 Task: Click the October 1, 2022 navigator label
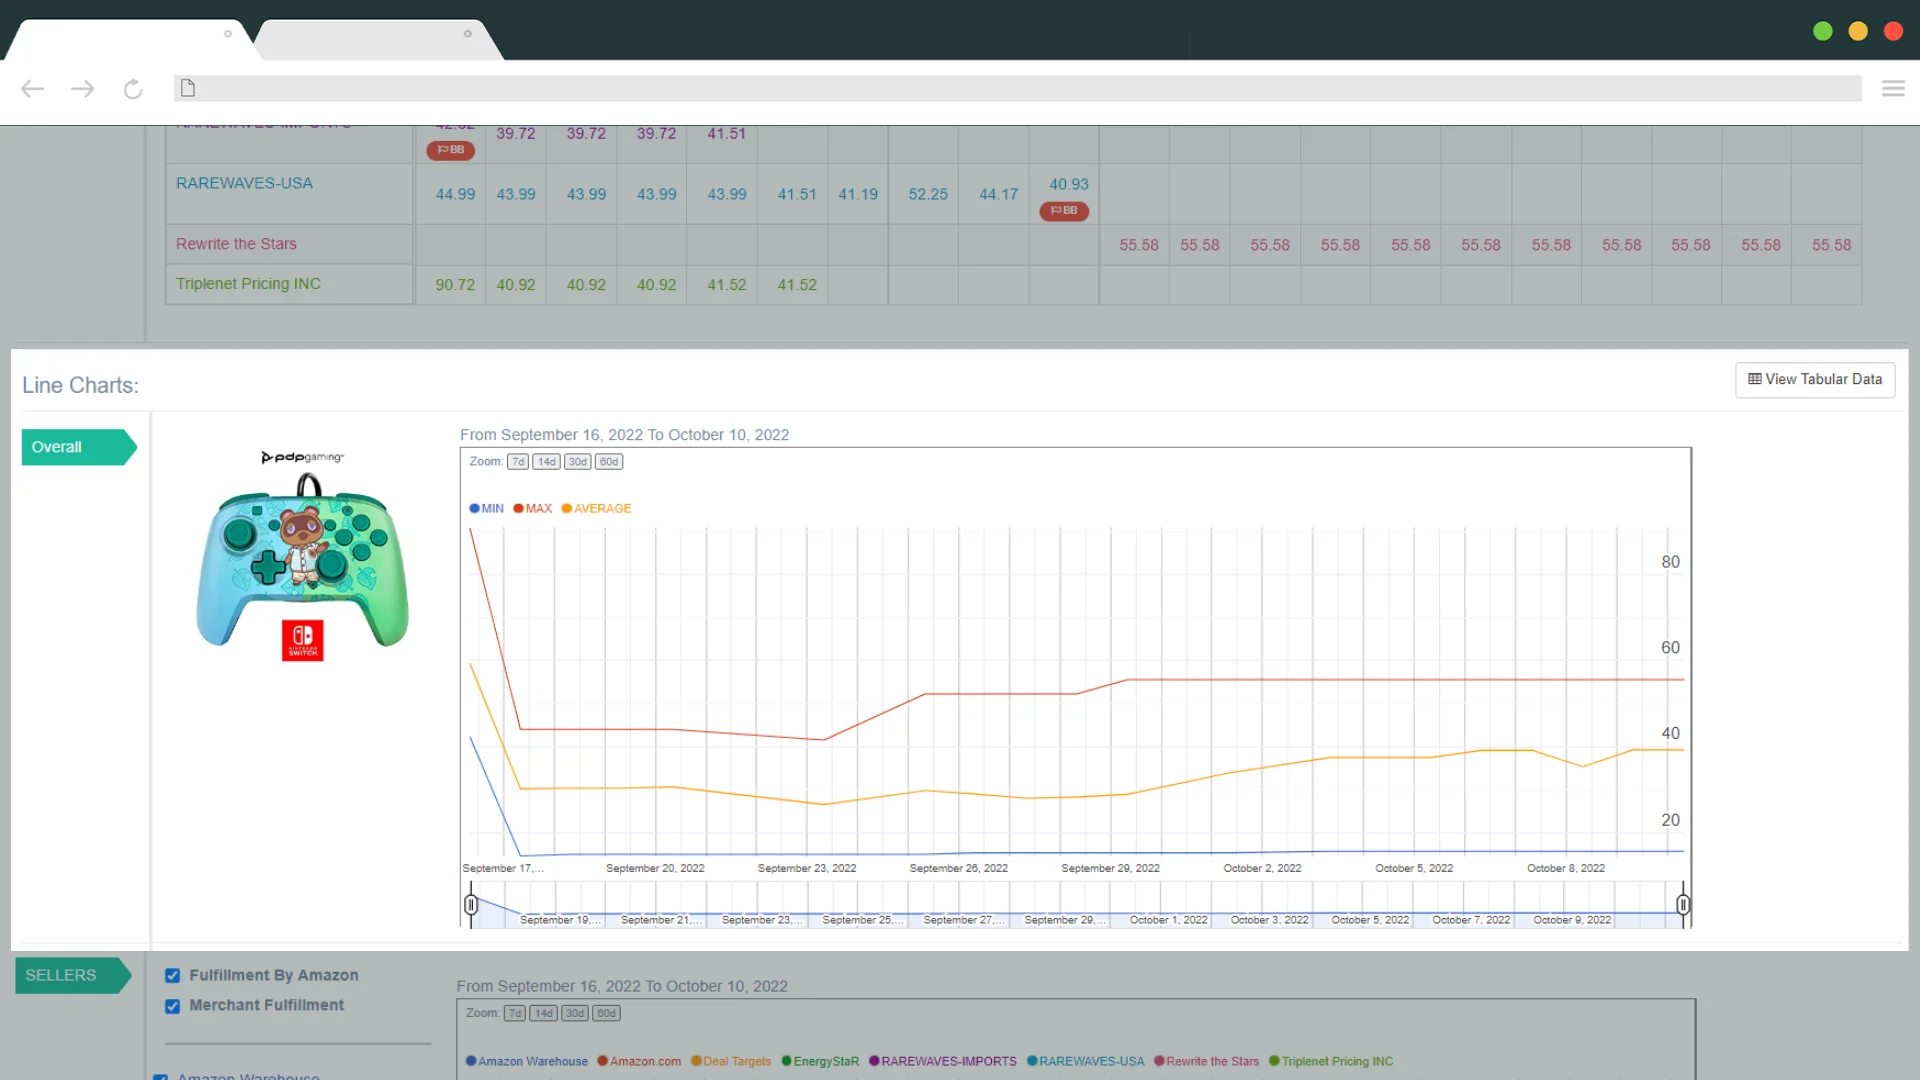(1168, 921)
